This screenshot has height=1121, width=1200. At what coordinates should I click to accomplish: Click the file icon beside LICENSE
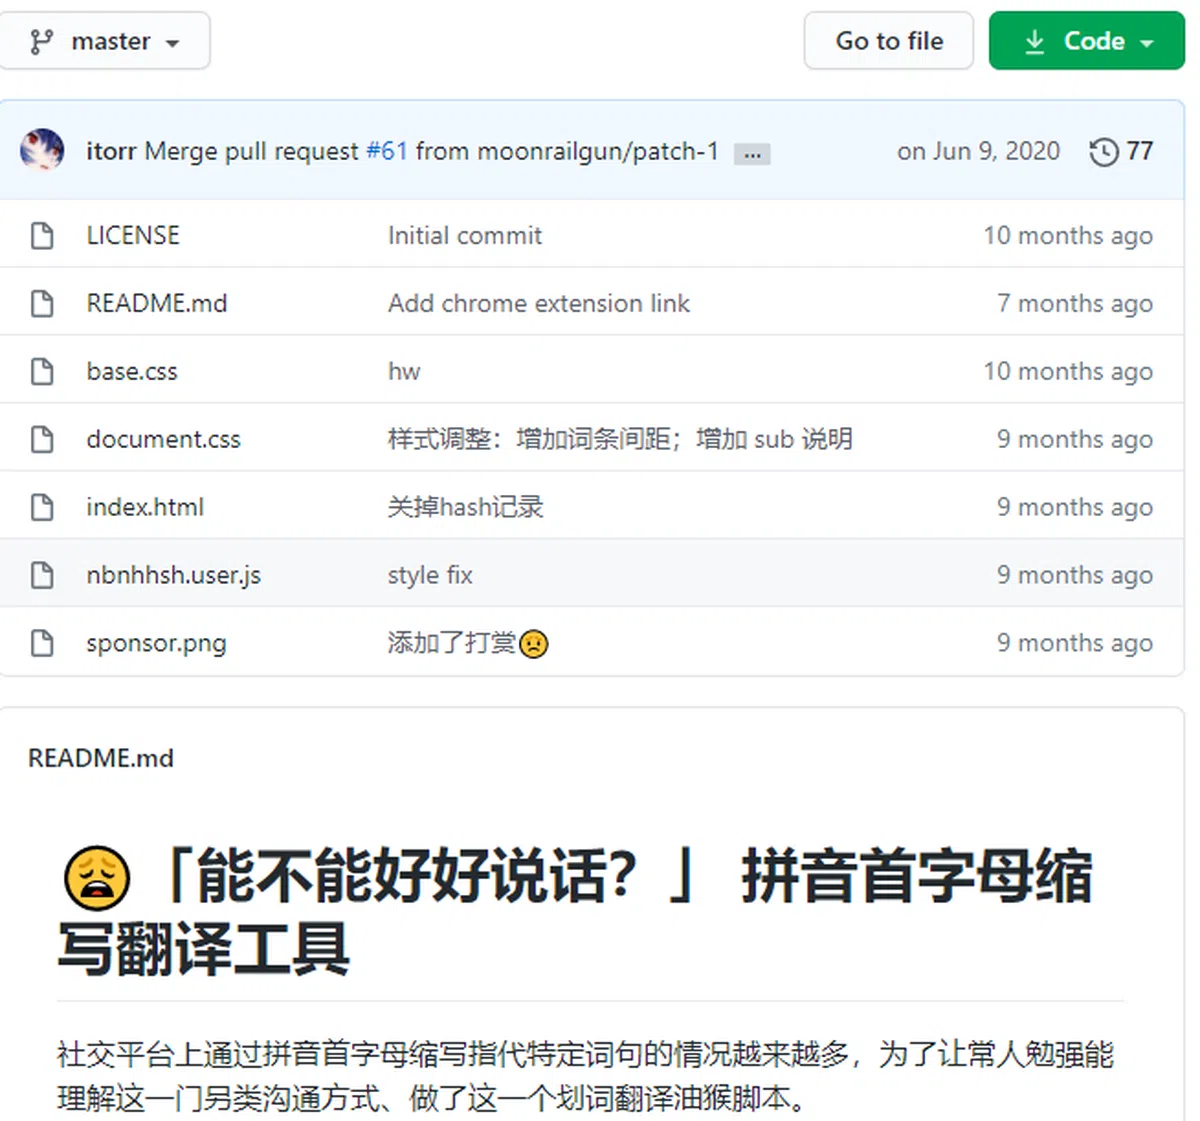tap(42, 236)
